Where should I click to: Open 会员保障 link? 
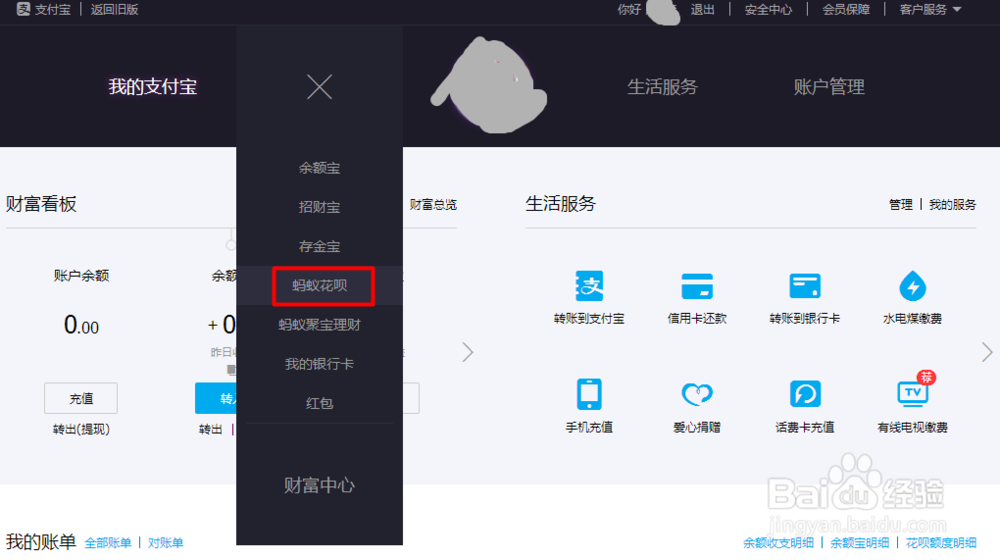846,10
